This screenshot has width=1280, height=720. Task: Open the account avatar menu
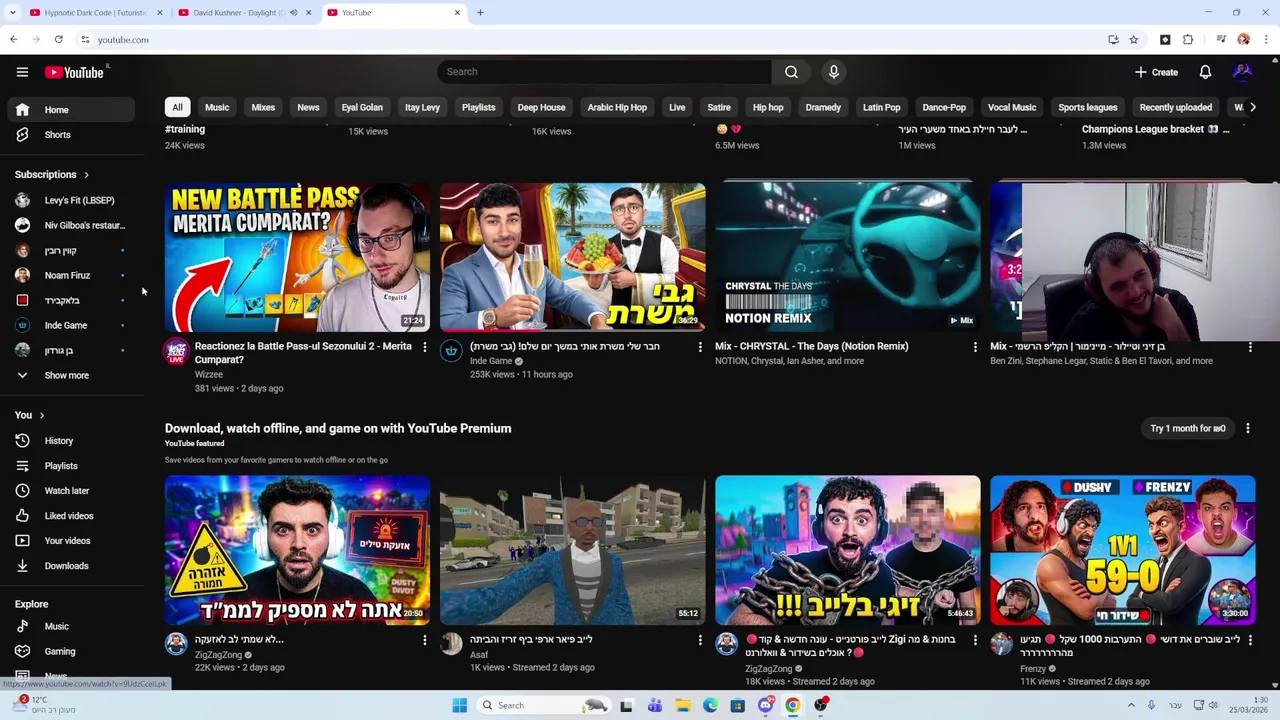(1242, 72)
